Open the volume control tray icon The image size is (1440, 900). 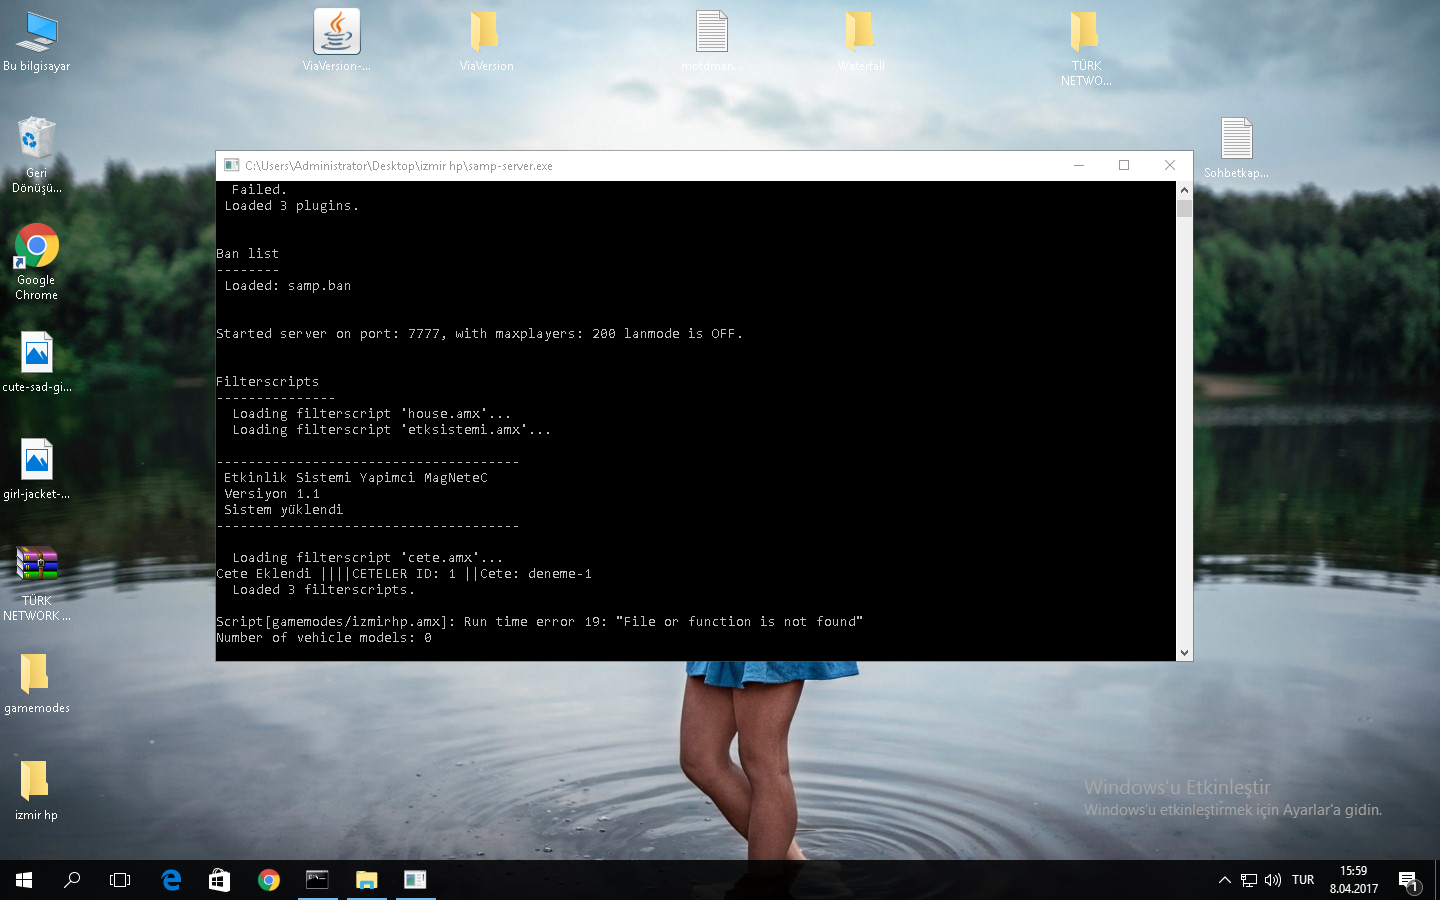[1273, 880]
